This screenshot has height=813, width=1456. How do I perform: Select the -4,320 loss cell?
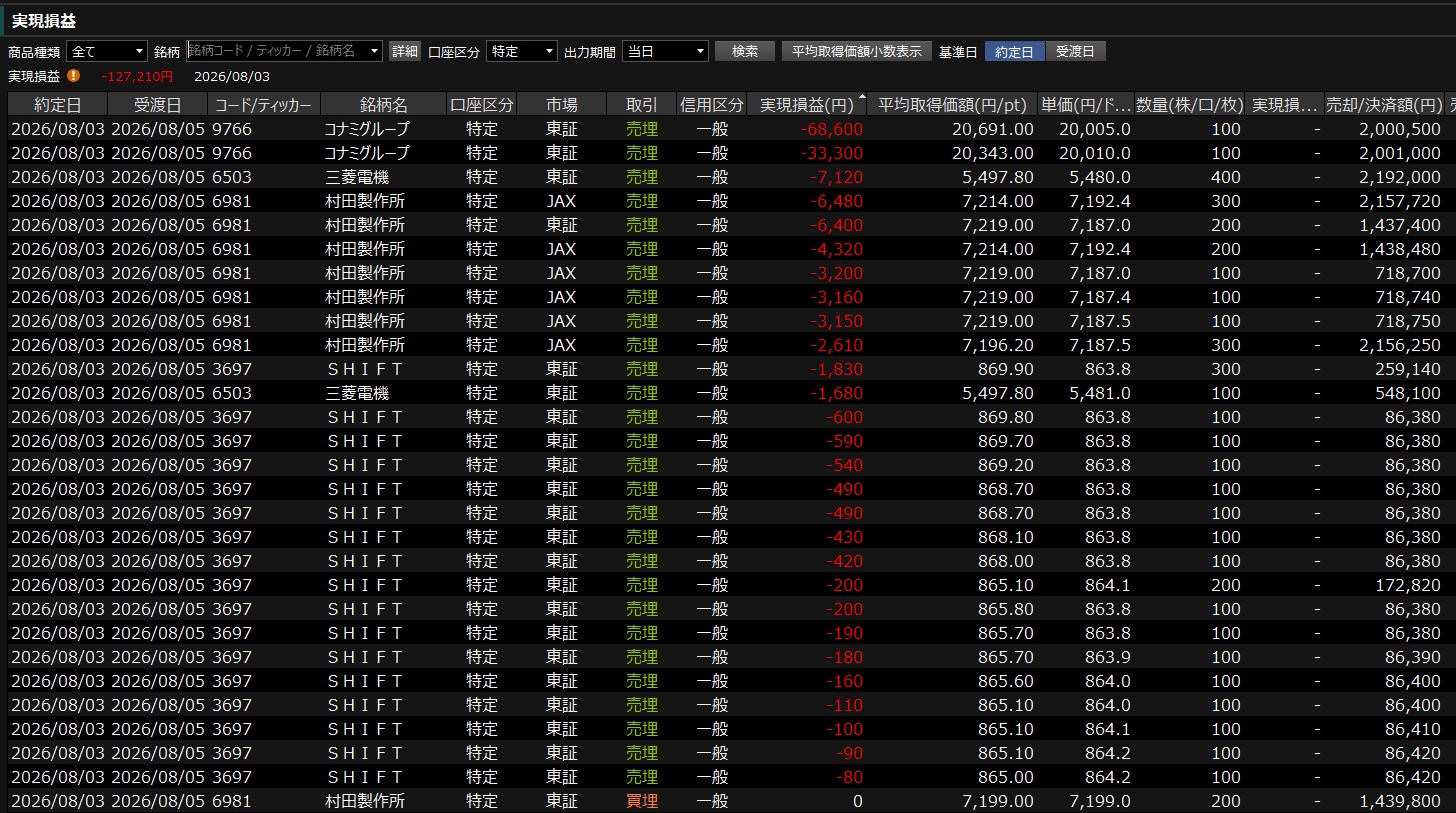click(x=837, y=249)
